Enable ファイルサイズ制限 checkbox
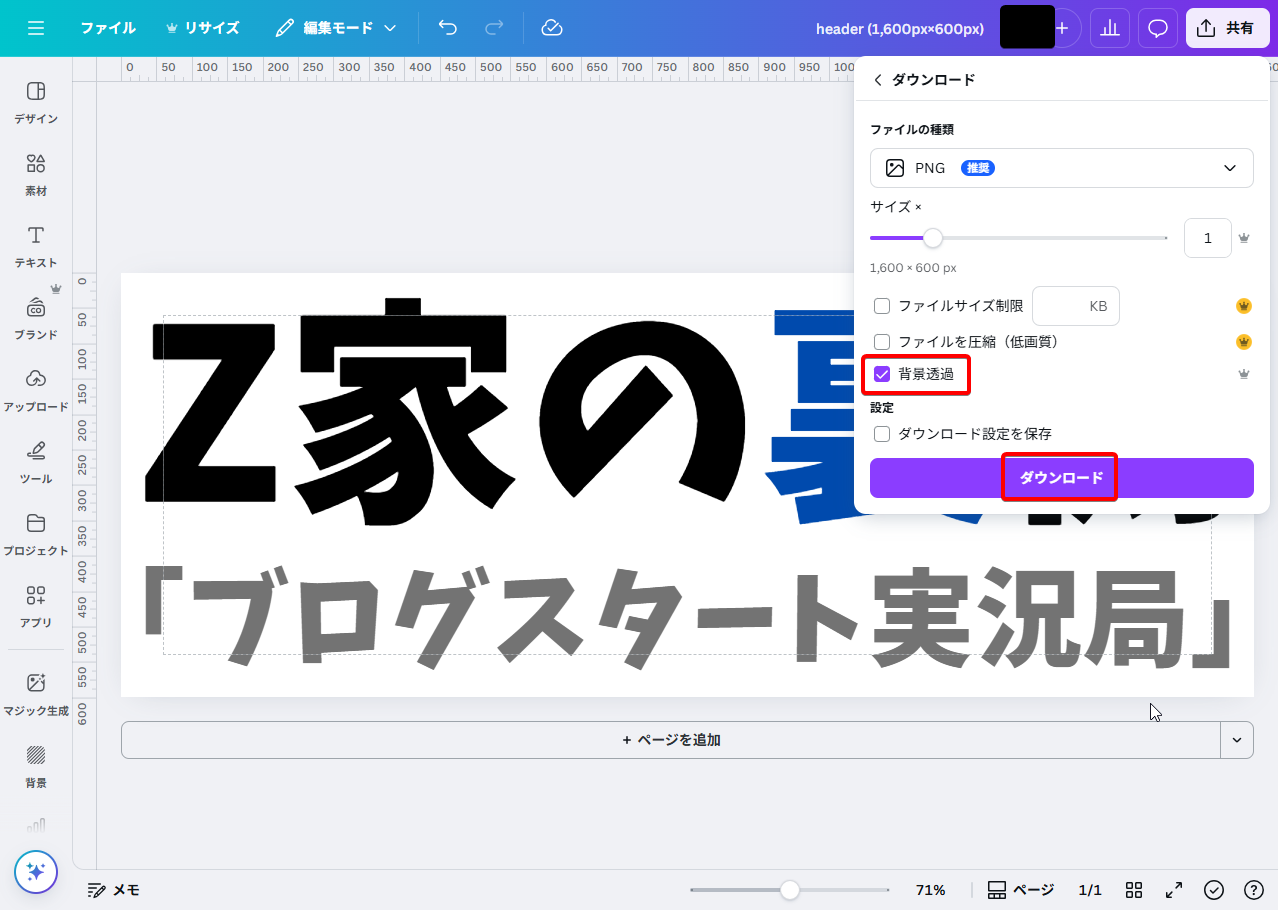 click(882, 306)
